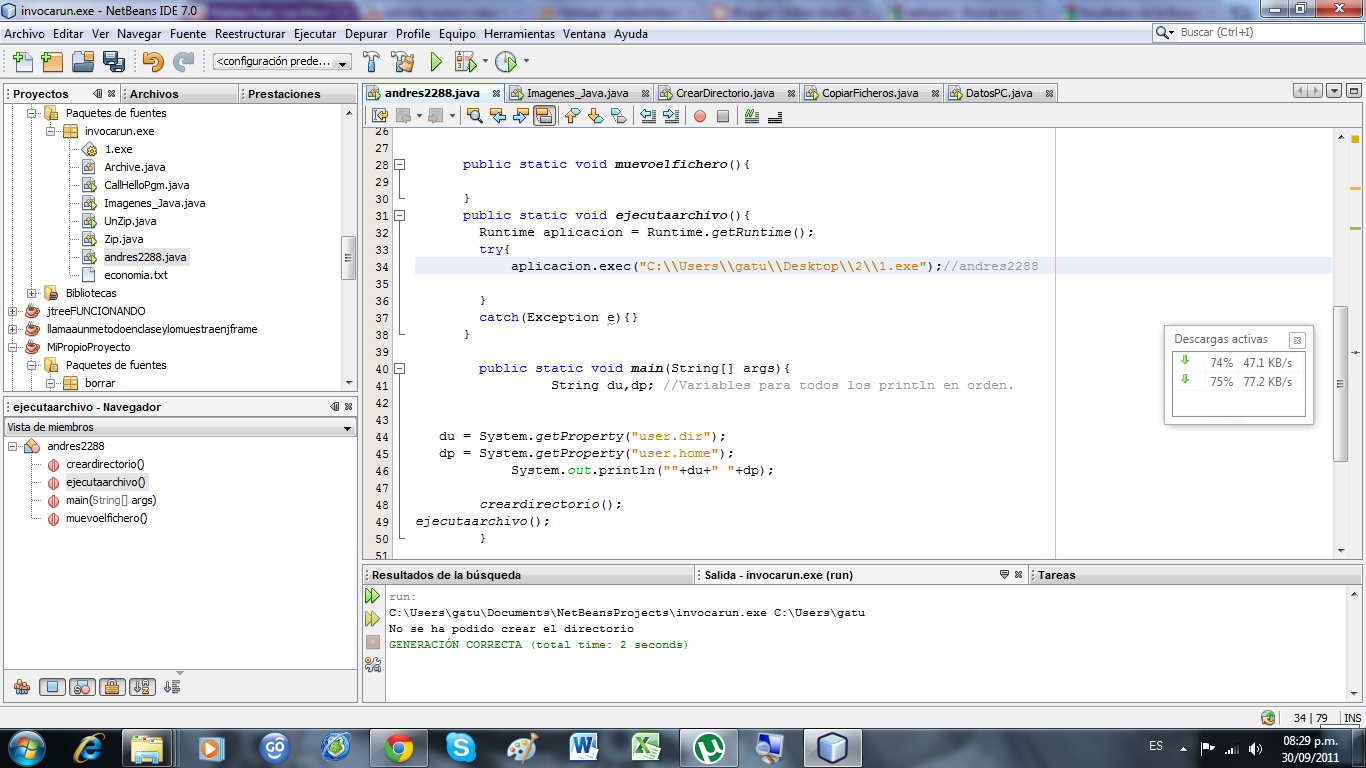Click the Find Selection magnifier icon
This screenshot has height=768, width=1366.
pyautogui.click(x=475, y=116)
